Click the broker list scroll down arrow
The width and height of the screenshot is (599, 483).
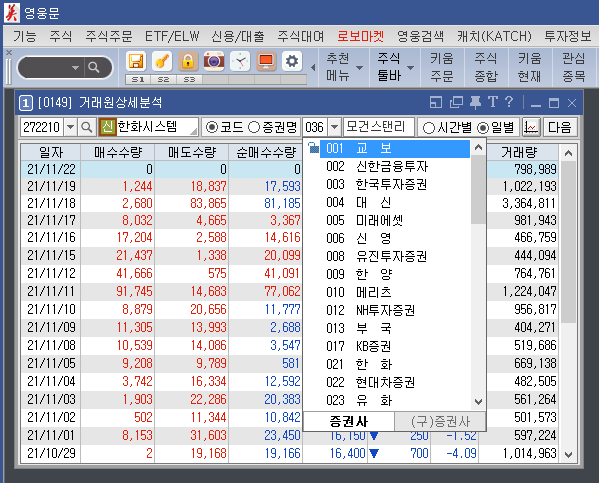478,402
